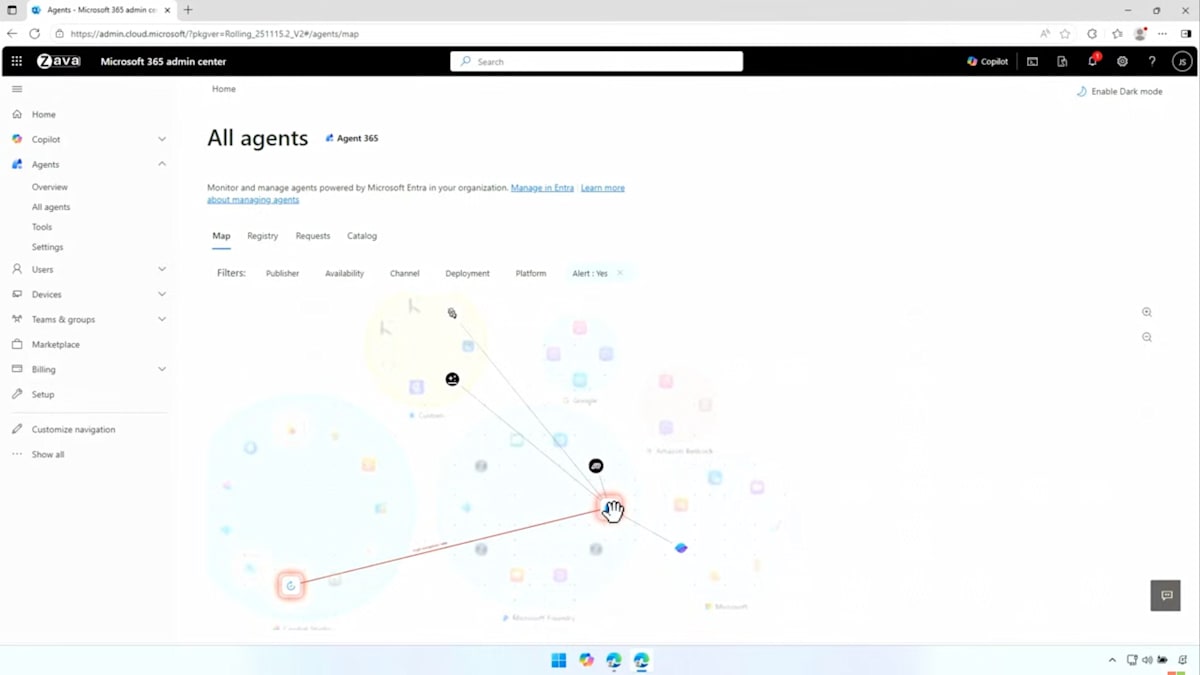
Task: Open the notifications bell in header
Action: coord(1092,61)
